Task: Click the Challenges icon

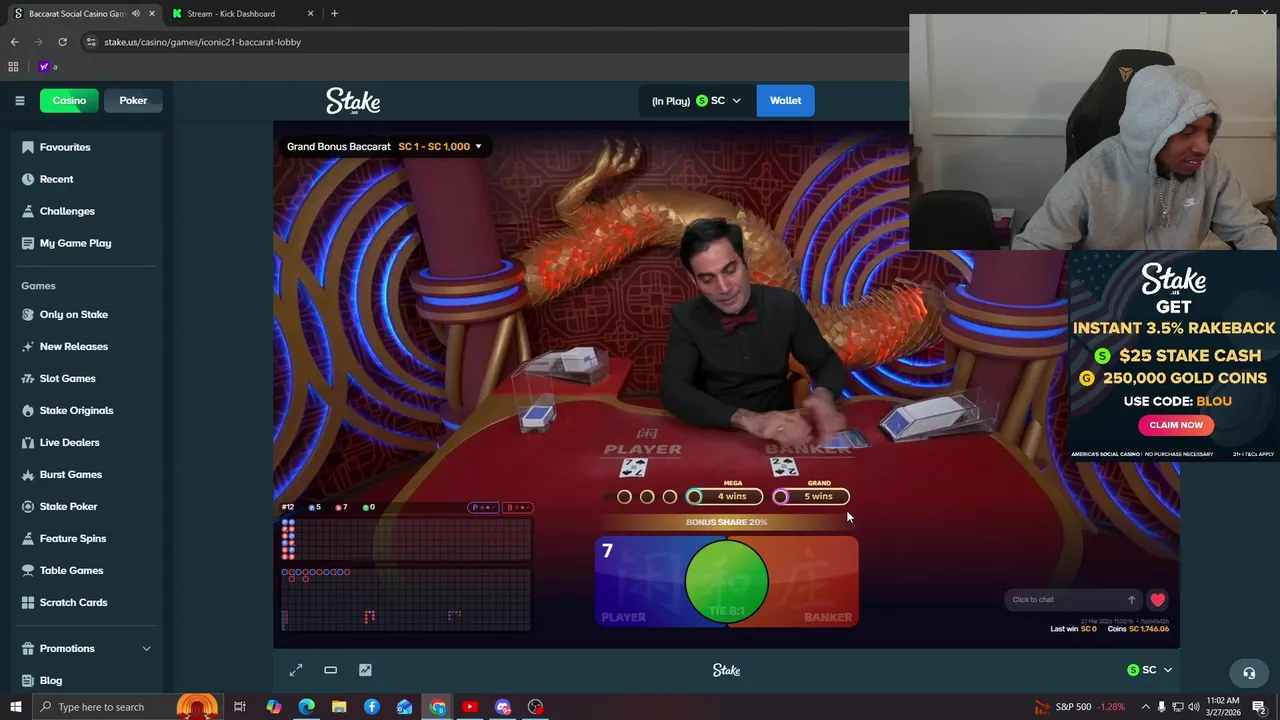Action: [x=28, y=211]
